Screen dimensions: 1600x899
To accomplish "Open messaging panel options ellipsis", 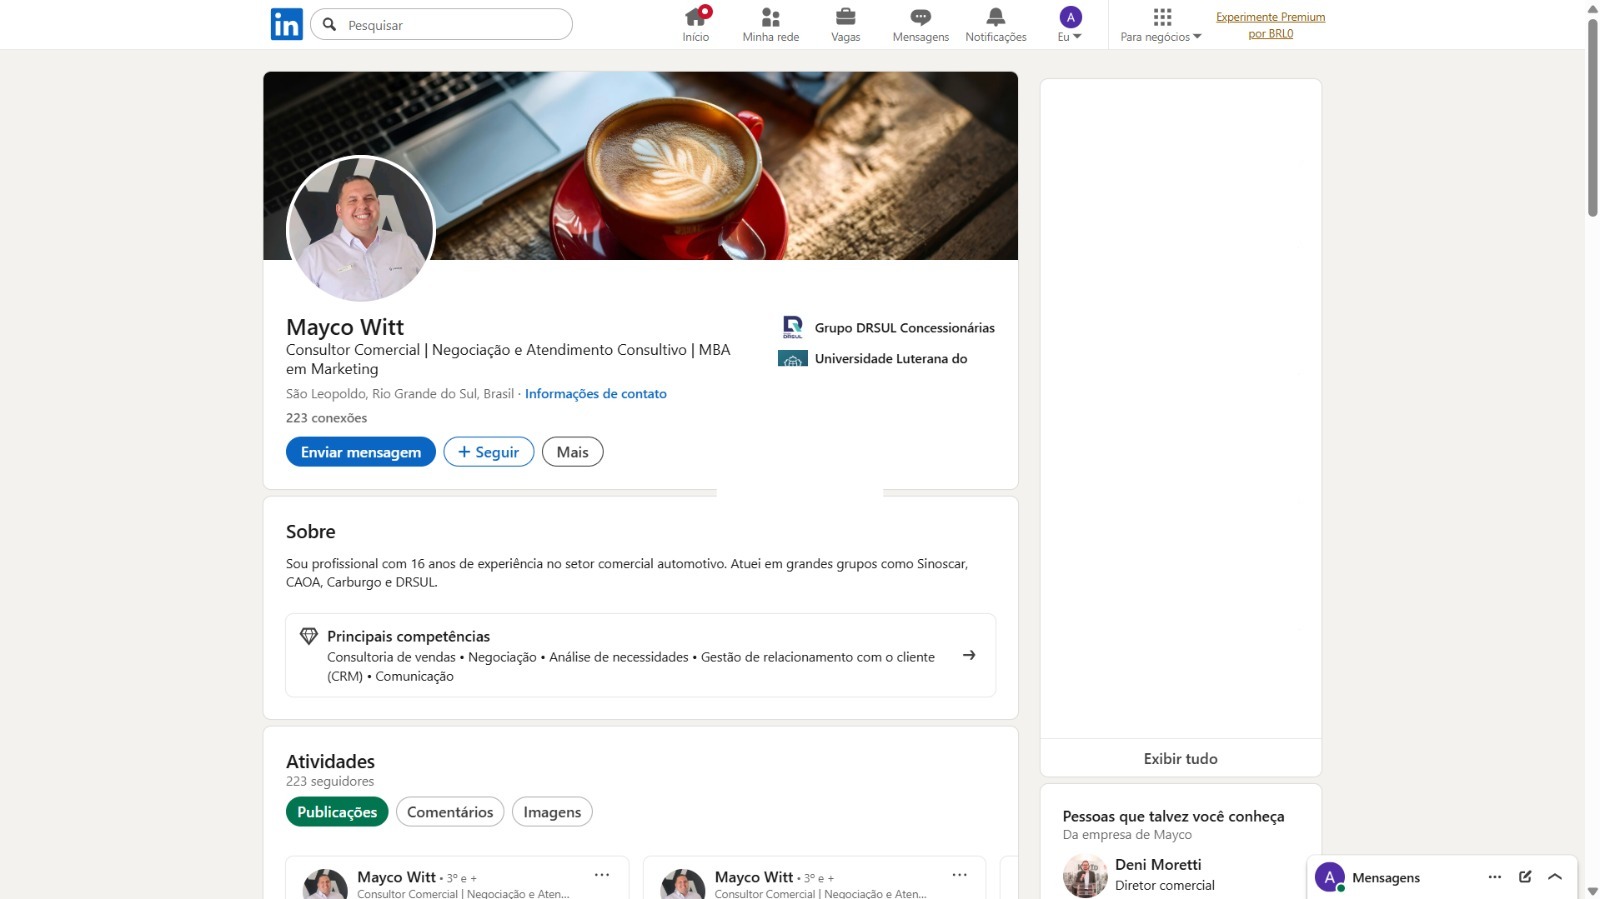I will coord(1495,877).
